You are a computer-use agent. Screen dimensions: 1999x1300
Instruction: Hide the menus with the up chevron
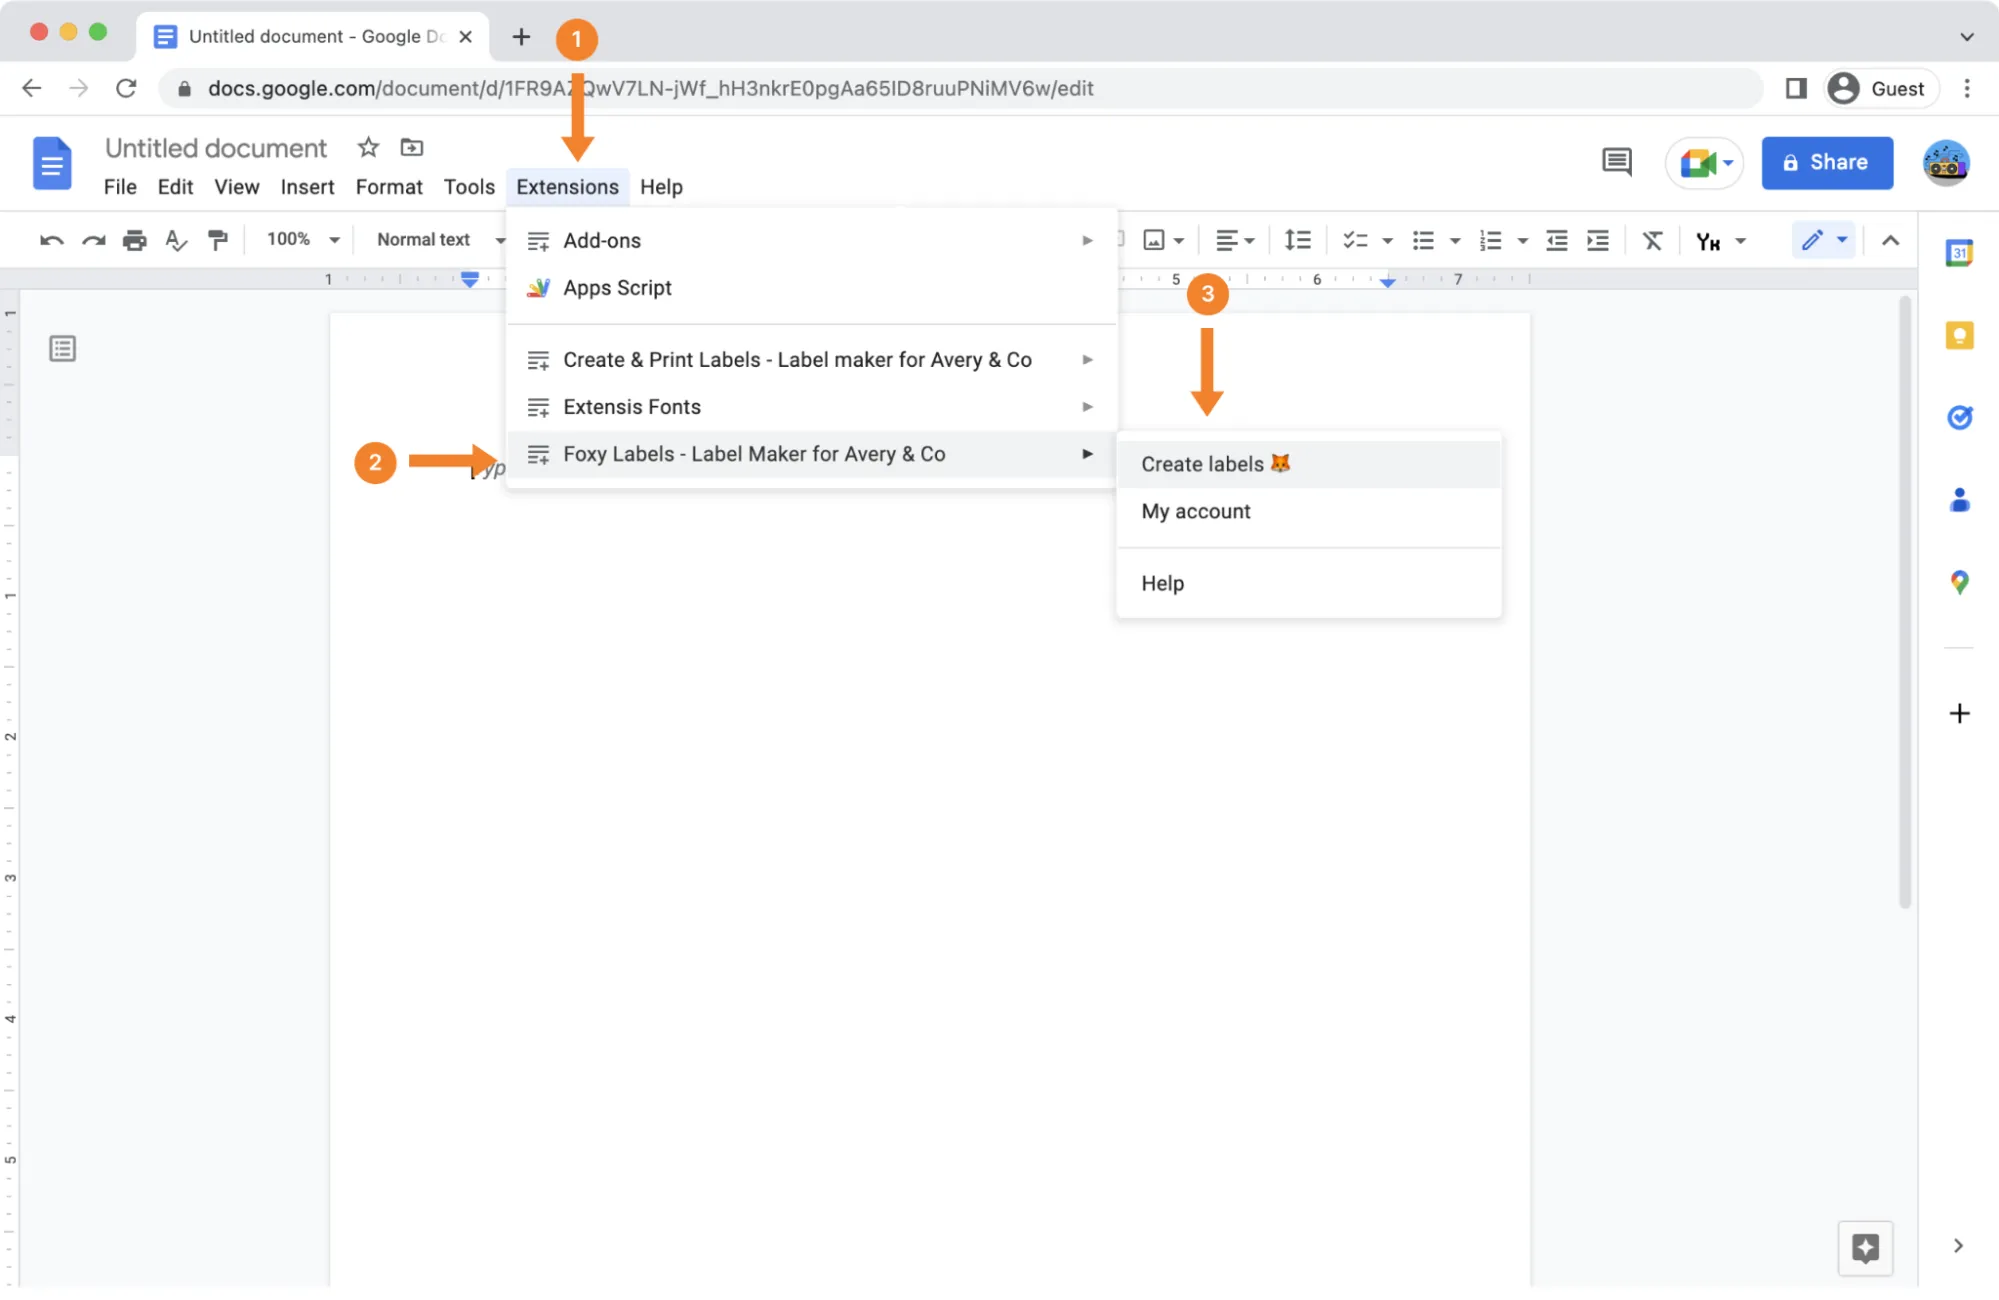(1890, 240)
